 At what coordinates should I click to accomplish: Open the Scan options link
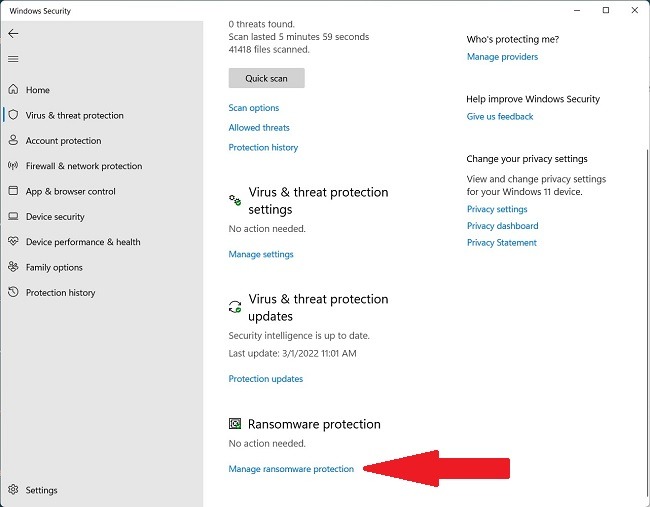click(x=254, y=108)
